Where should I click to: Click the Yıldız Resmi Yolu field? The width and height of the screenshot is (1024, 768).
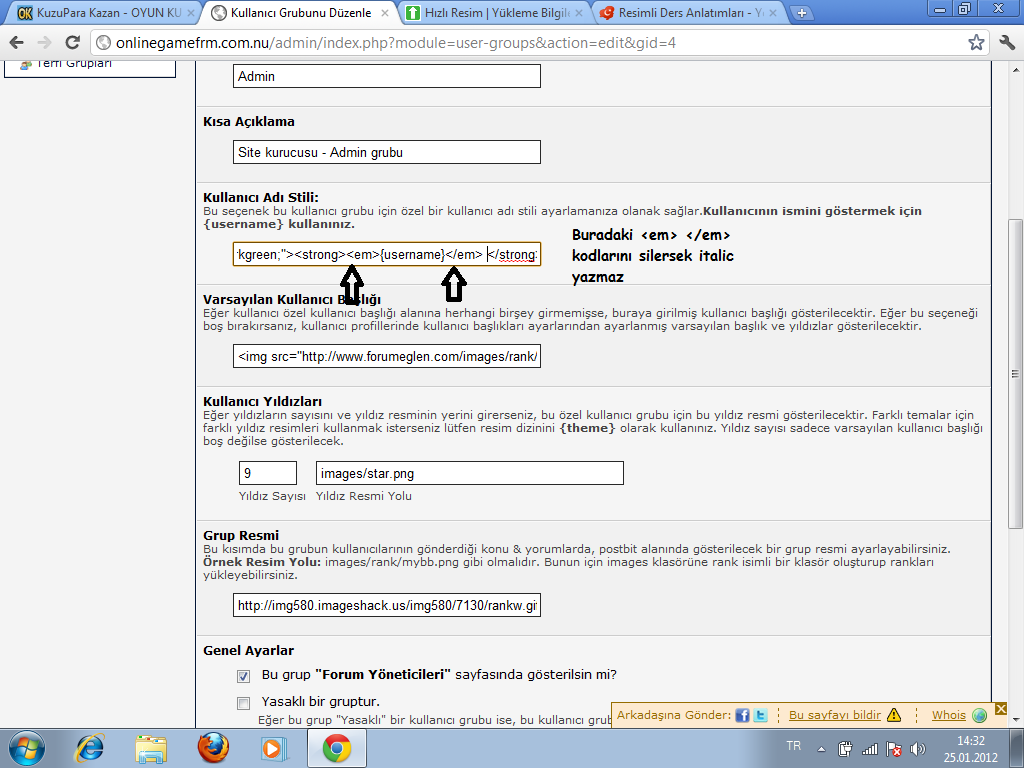[469, 473]
